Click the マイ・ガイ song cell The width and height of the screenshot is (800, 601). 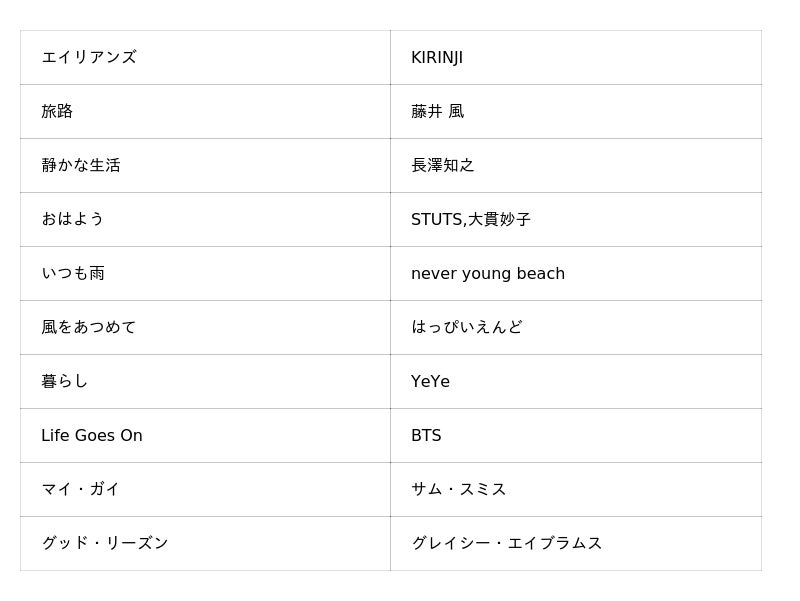(x=205, y=490)
